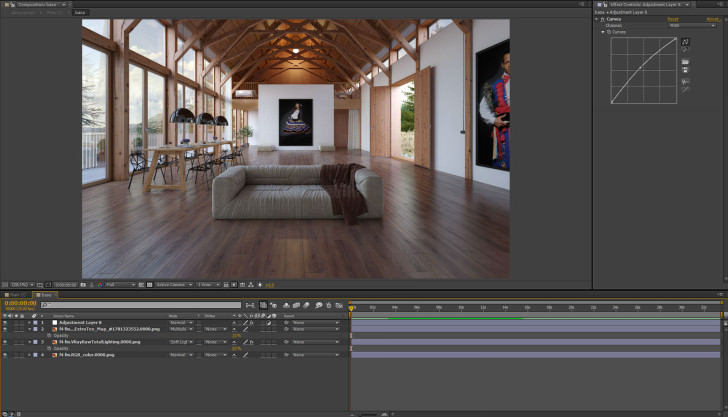
Task: Expand the RGB_color layer properties
Action: click(30, 355)
